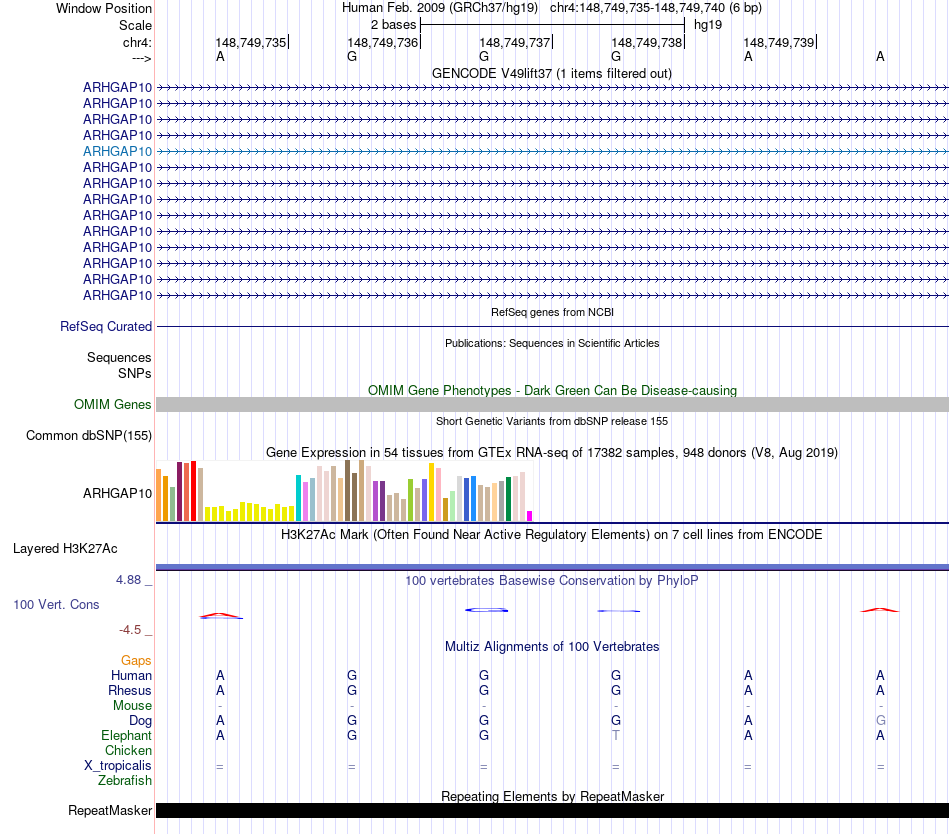Open Publications: Sequences in Scientific Articles title
The width and height of the screenshot is (950, 834).
pyautogui.click(x=552, y=343)
